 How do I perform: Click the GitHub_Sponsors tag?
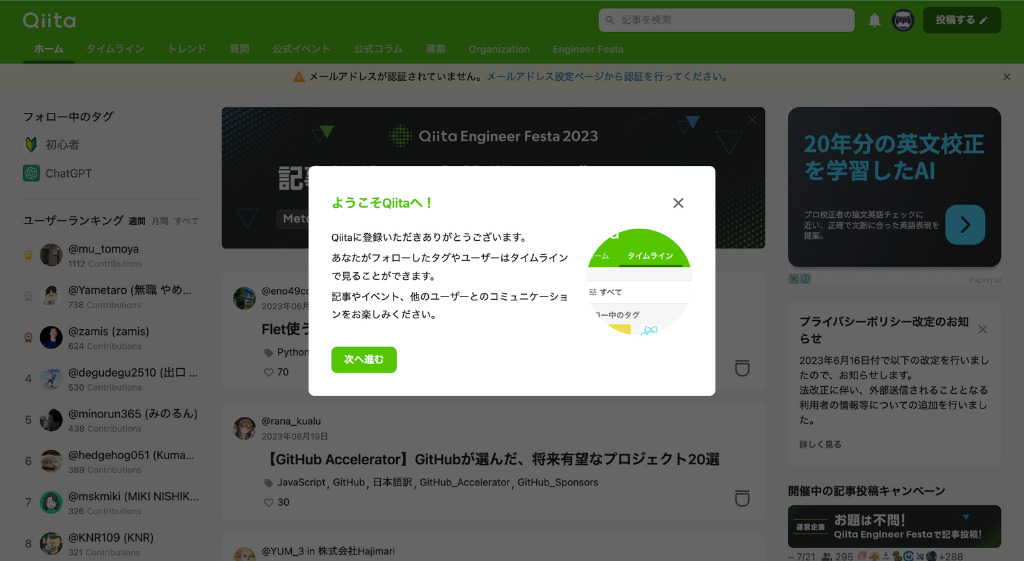point(558,483)
